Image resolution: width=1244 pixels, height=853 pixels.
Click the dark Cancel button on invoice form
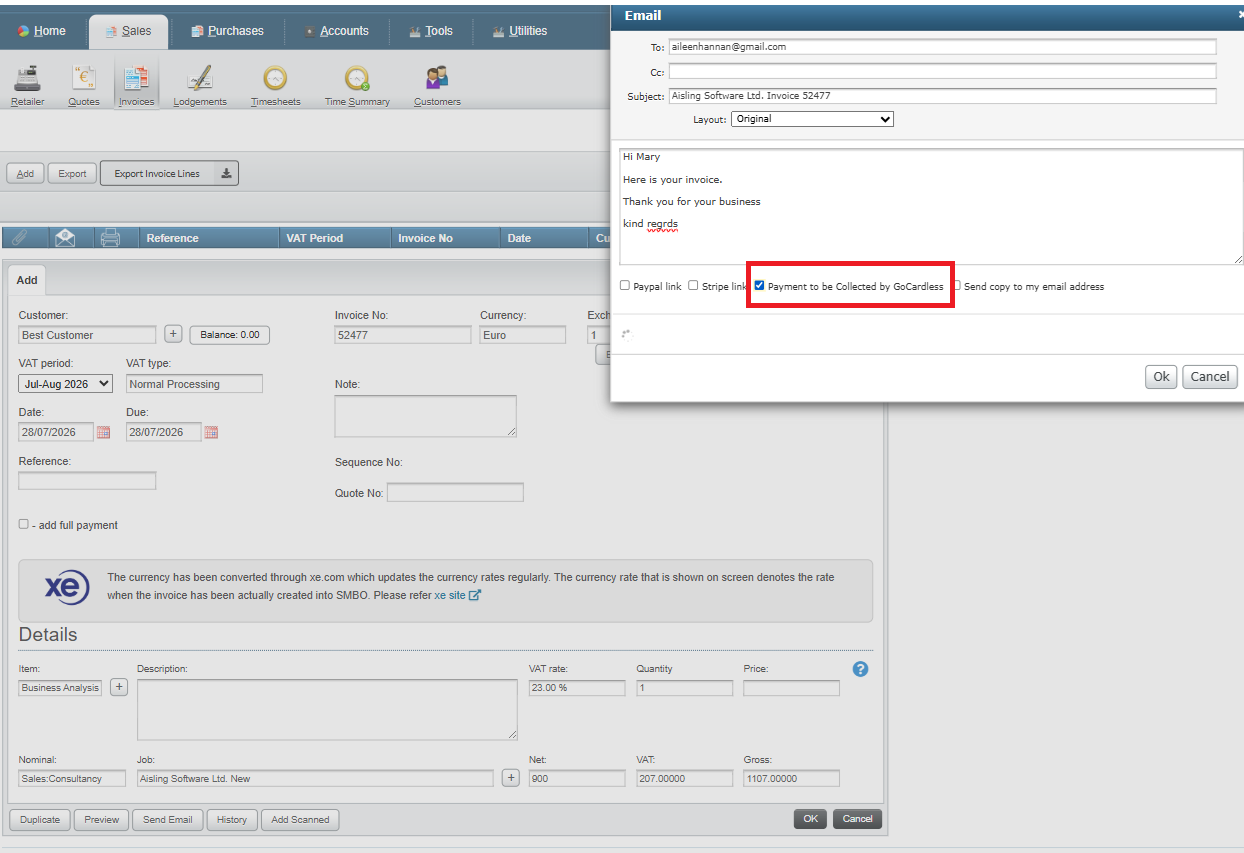pyautogui.click(x=858, y=819)
